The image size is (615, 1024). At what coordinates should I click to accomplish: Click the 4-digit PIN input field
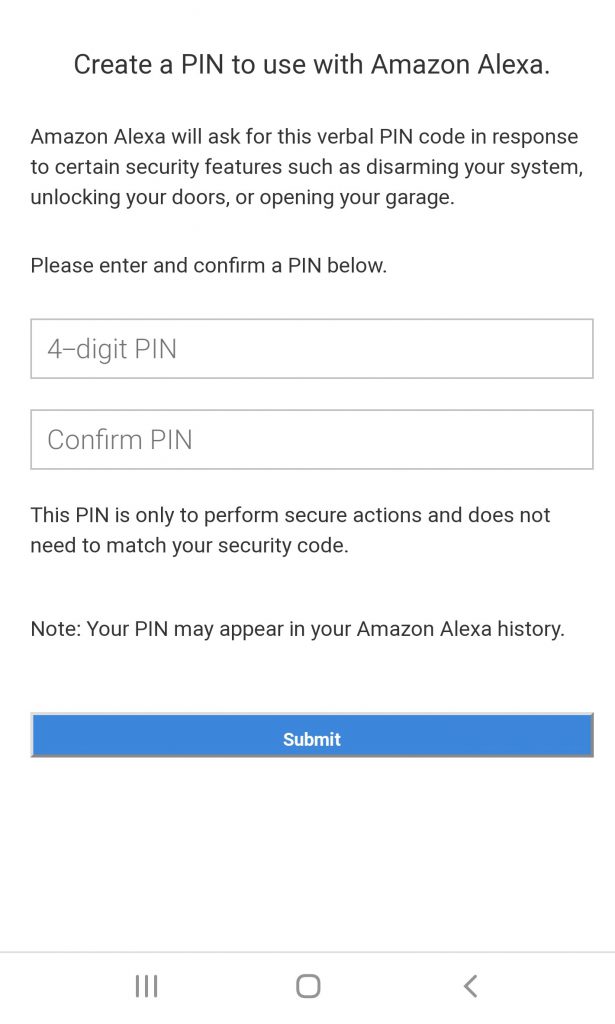pos(310,348)
